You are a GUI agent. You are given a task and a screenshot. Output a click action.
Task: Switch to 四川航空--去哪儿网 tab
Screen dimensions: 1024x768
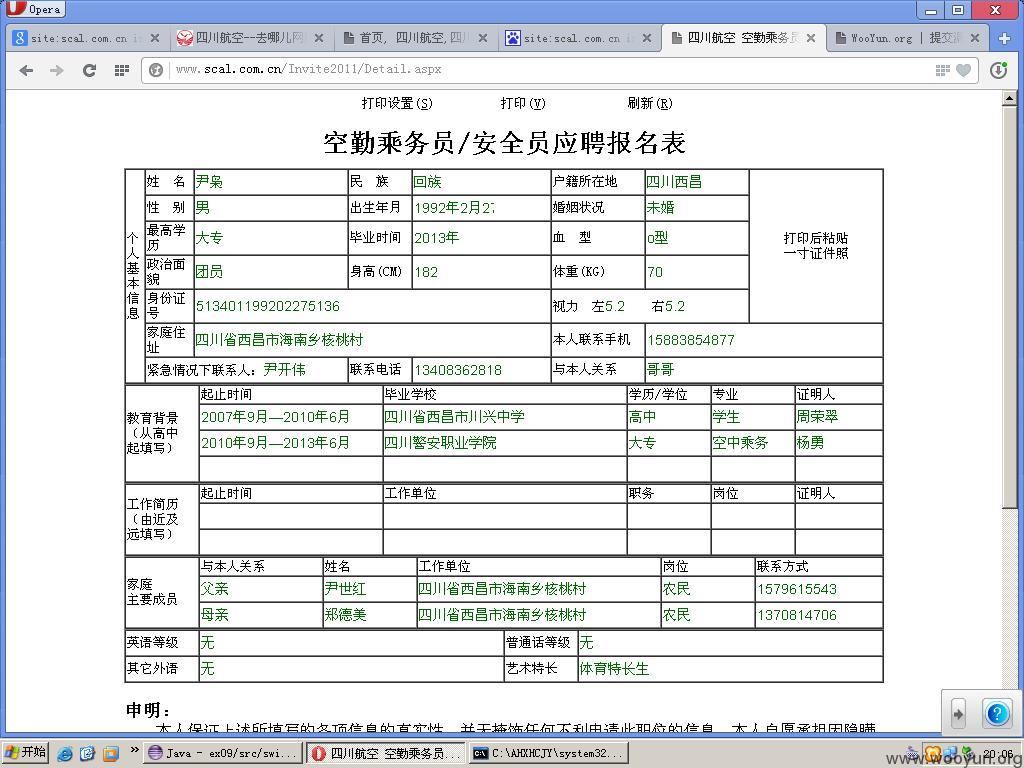pos(251,38)
